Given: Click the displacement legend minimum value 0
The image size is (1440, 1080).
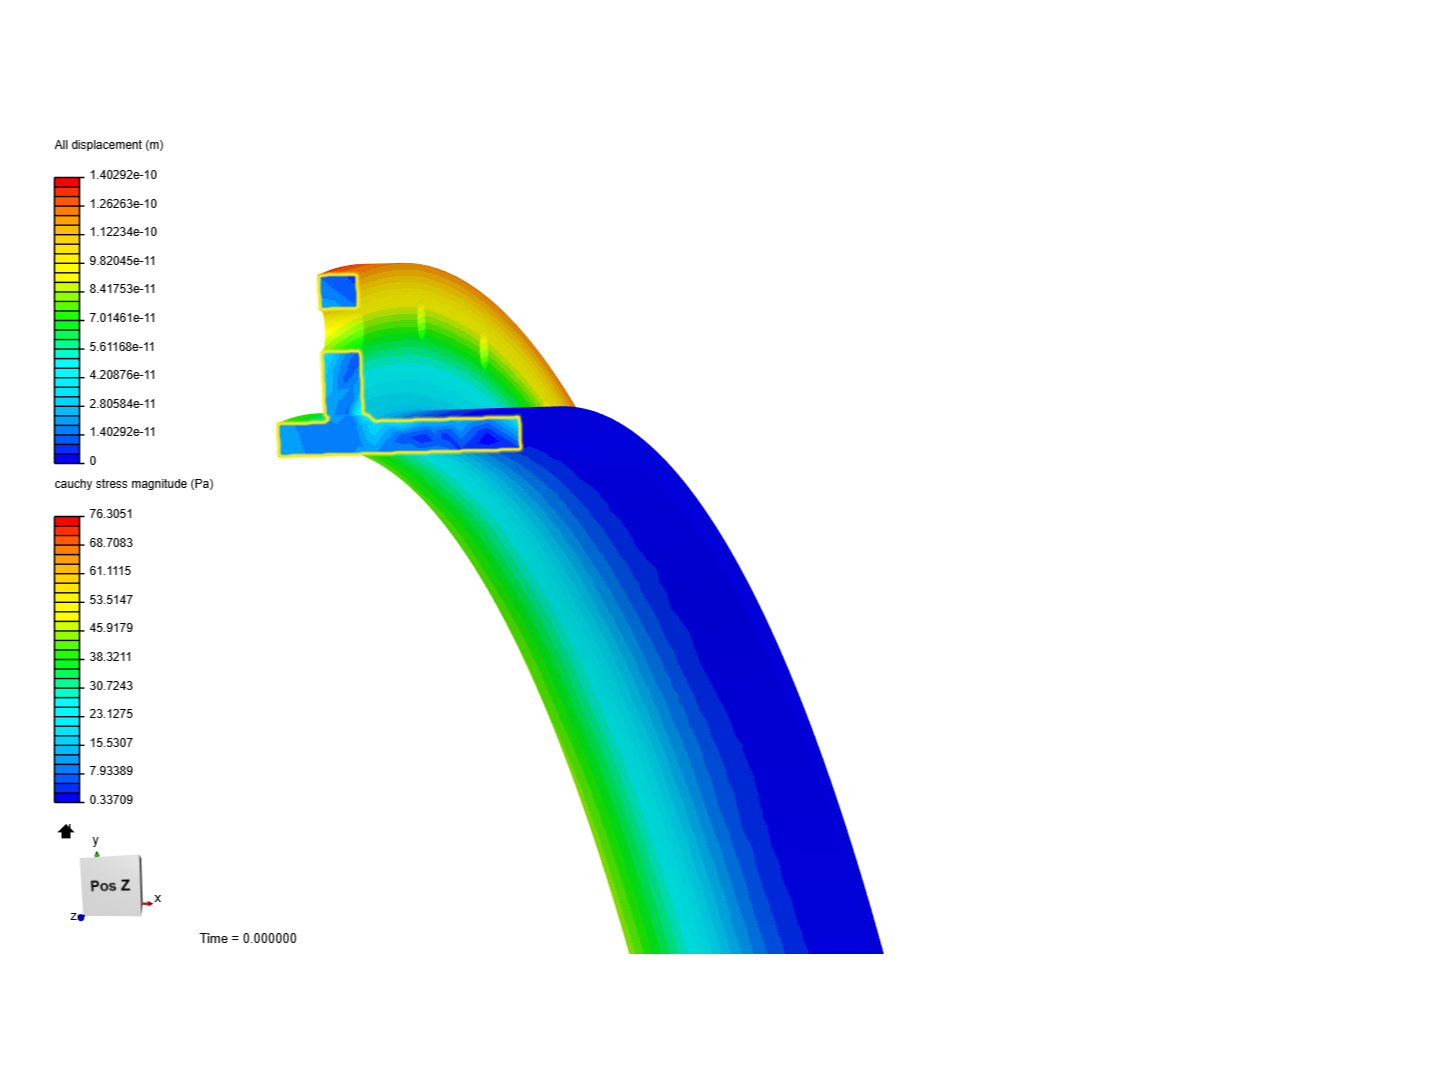Looking at the screenshot, I should [93, 461].
